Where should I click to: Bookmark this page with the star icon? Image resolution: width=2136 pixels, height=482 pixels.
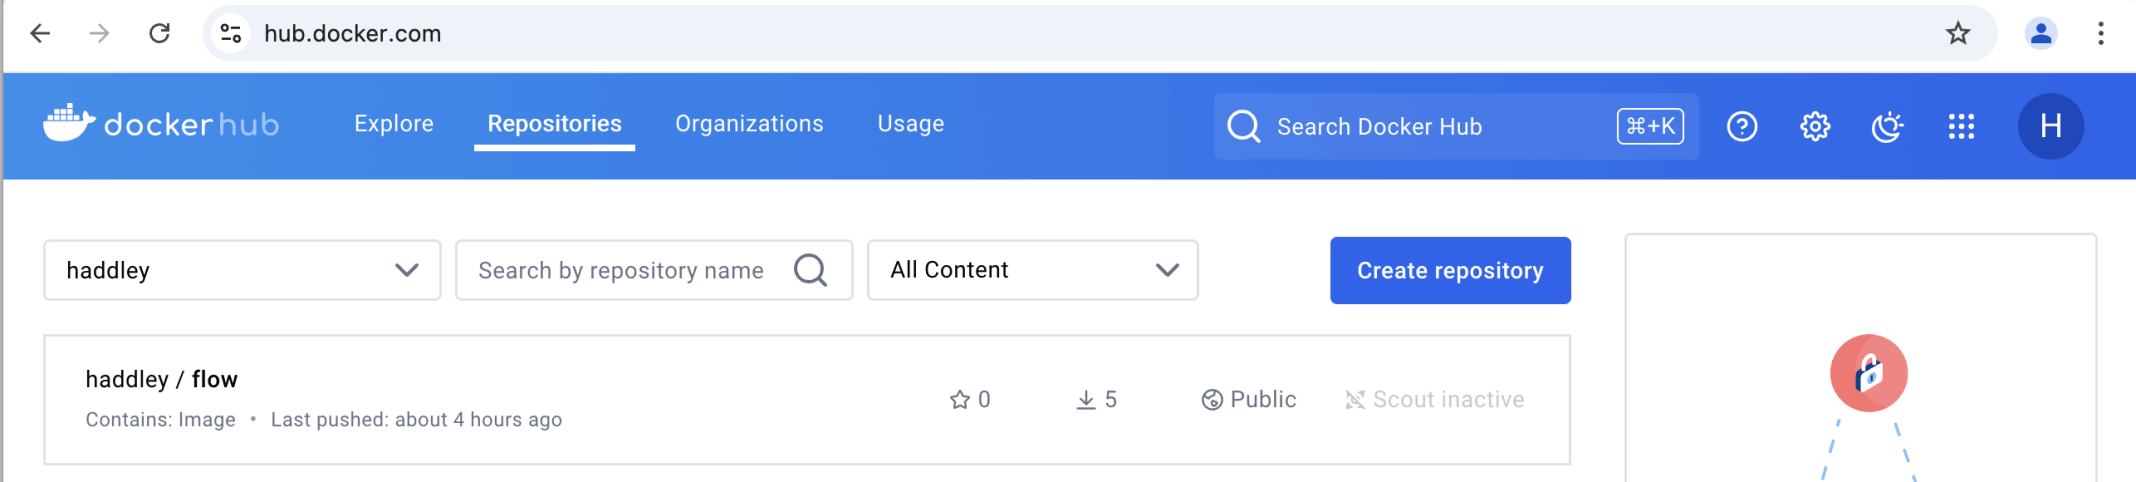point(1957,34)
